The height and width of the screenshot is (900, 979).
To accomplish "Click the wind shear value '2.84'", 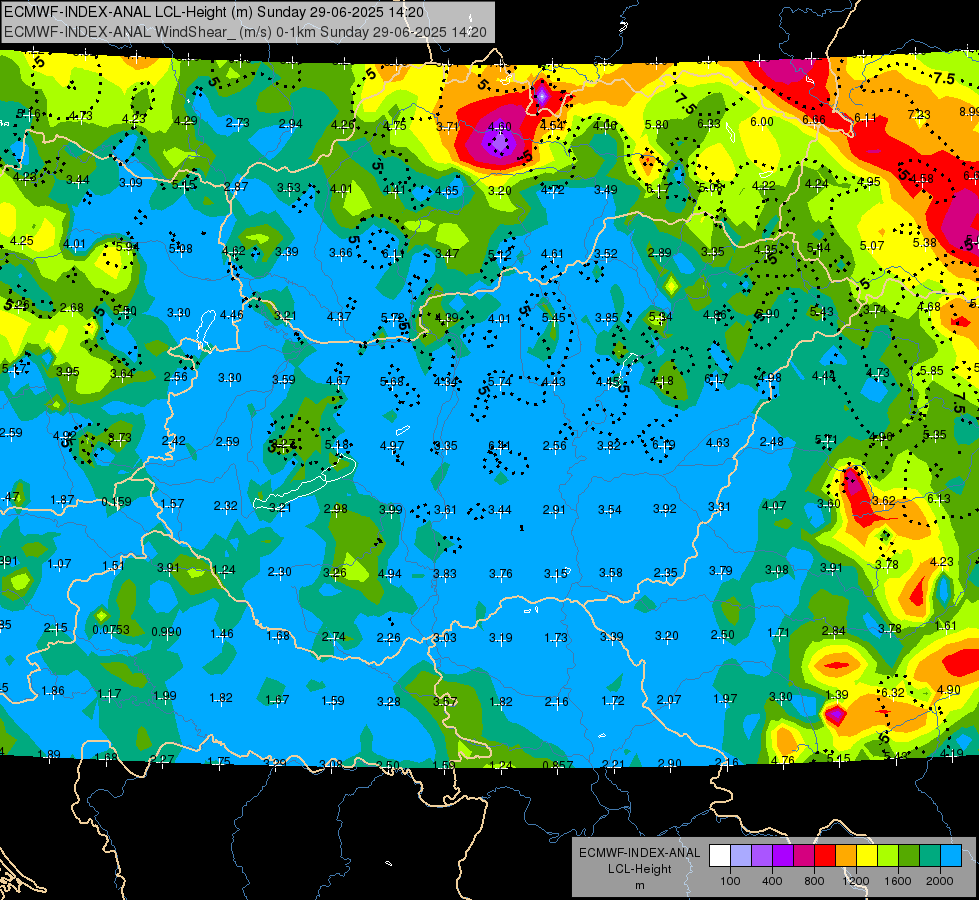I will (834, 631).
